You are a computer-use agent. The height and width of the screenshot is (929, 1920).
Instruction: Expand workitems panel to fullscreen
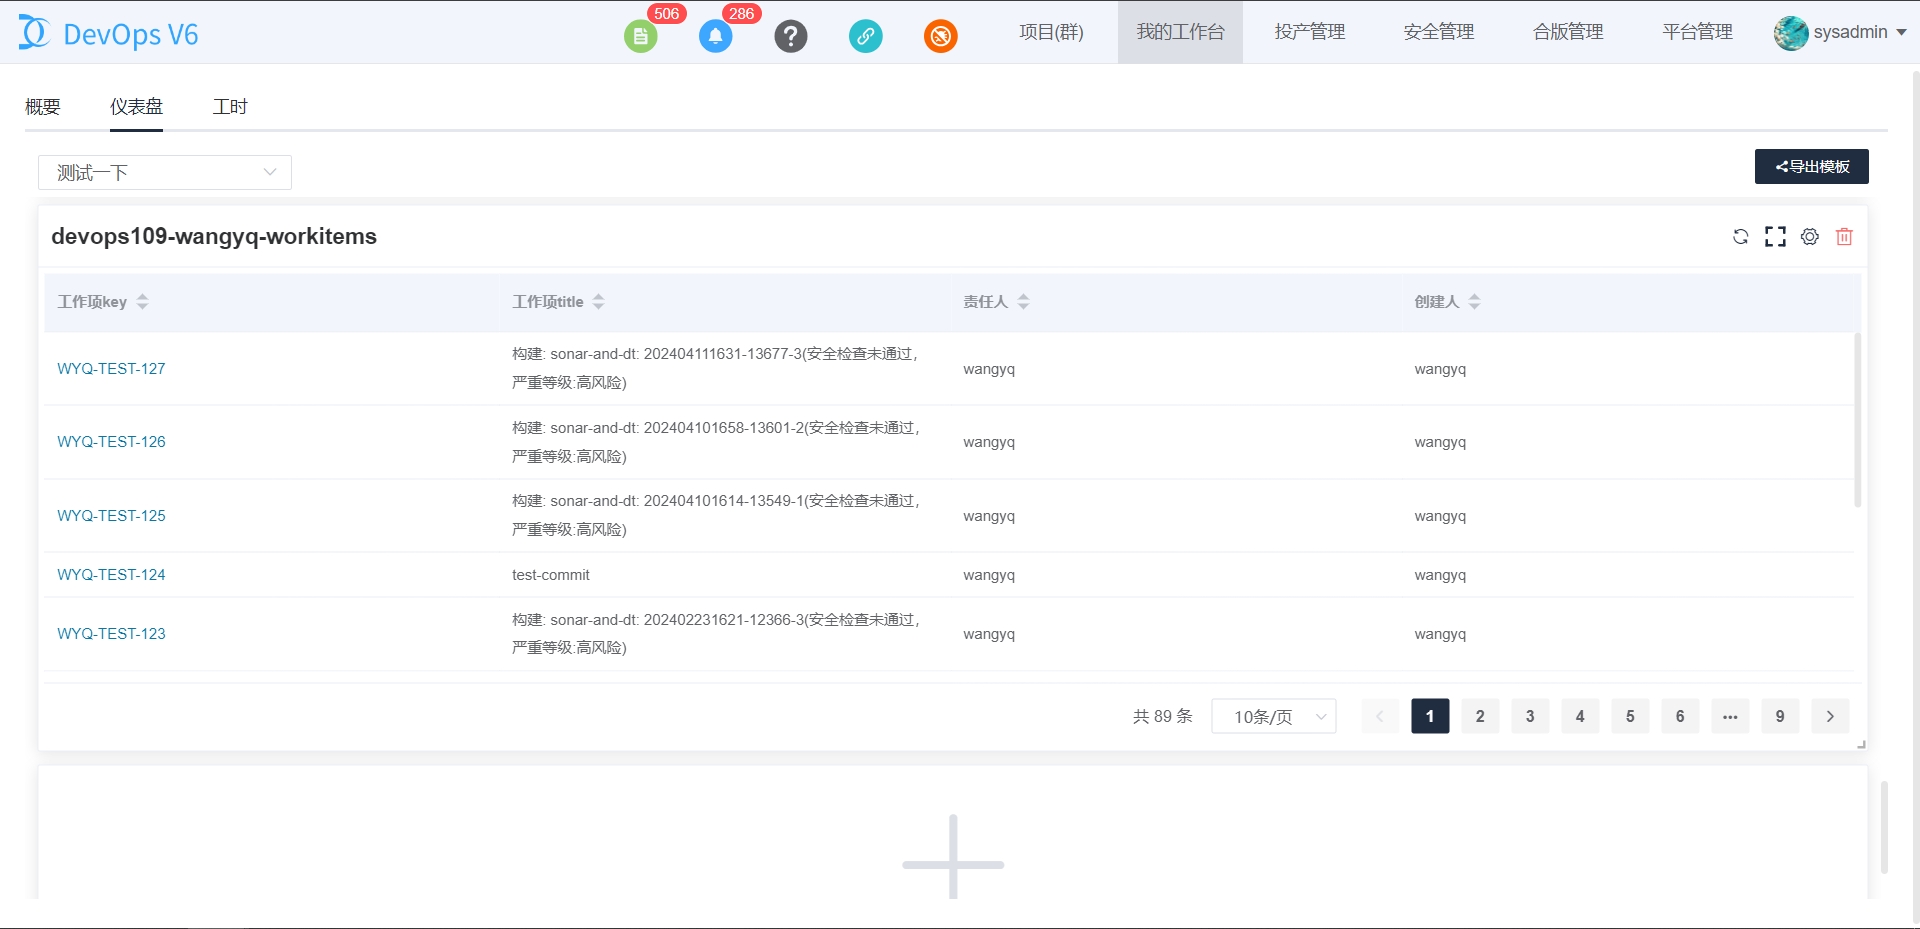point(1775,237)
